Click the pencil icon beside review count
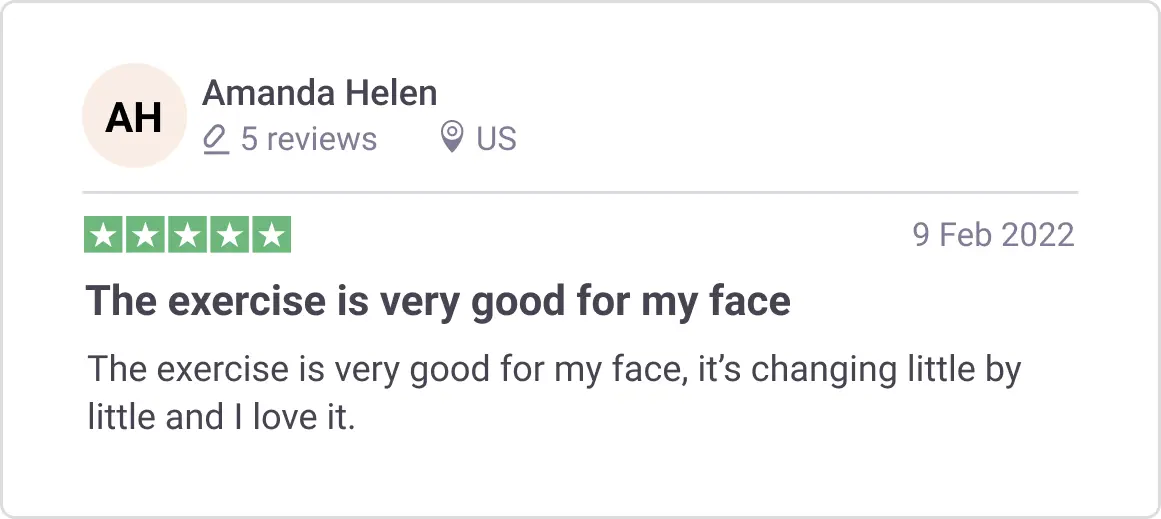 (215, 139)
